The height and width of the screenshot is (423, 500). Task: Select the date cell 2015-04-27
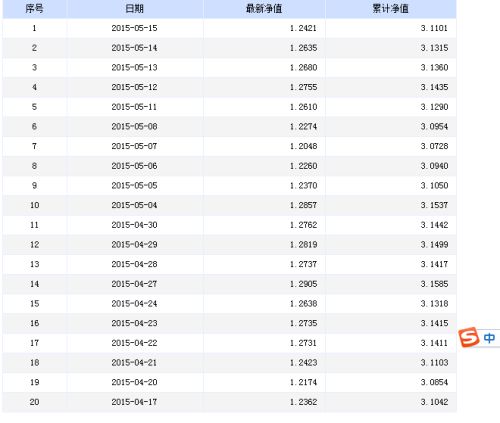pos(134,284)
